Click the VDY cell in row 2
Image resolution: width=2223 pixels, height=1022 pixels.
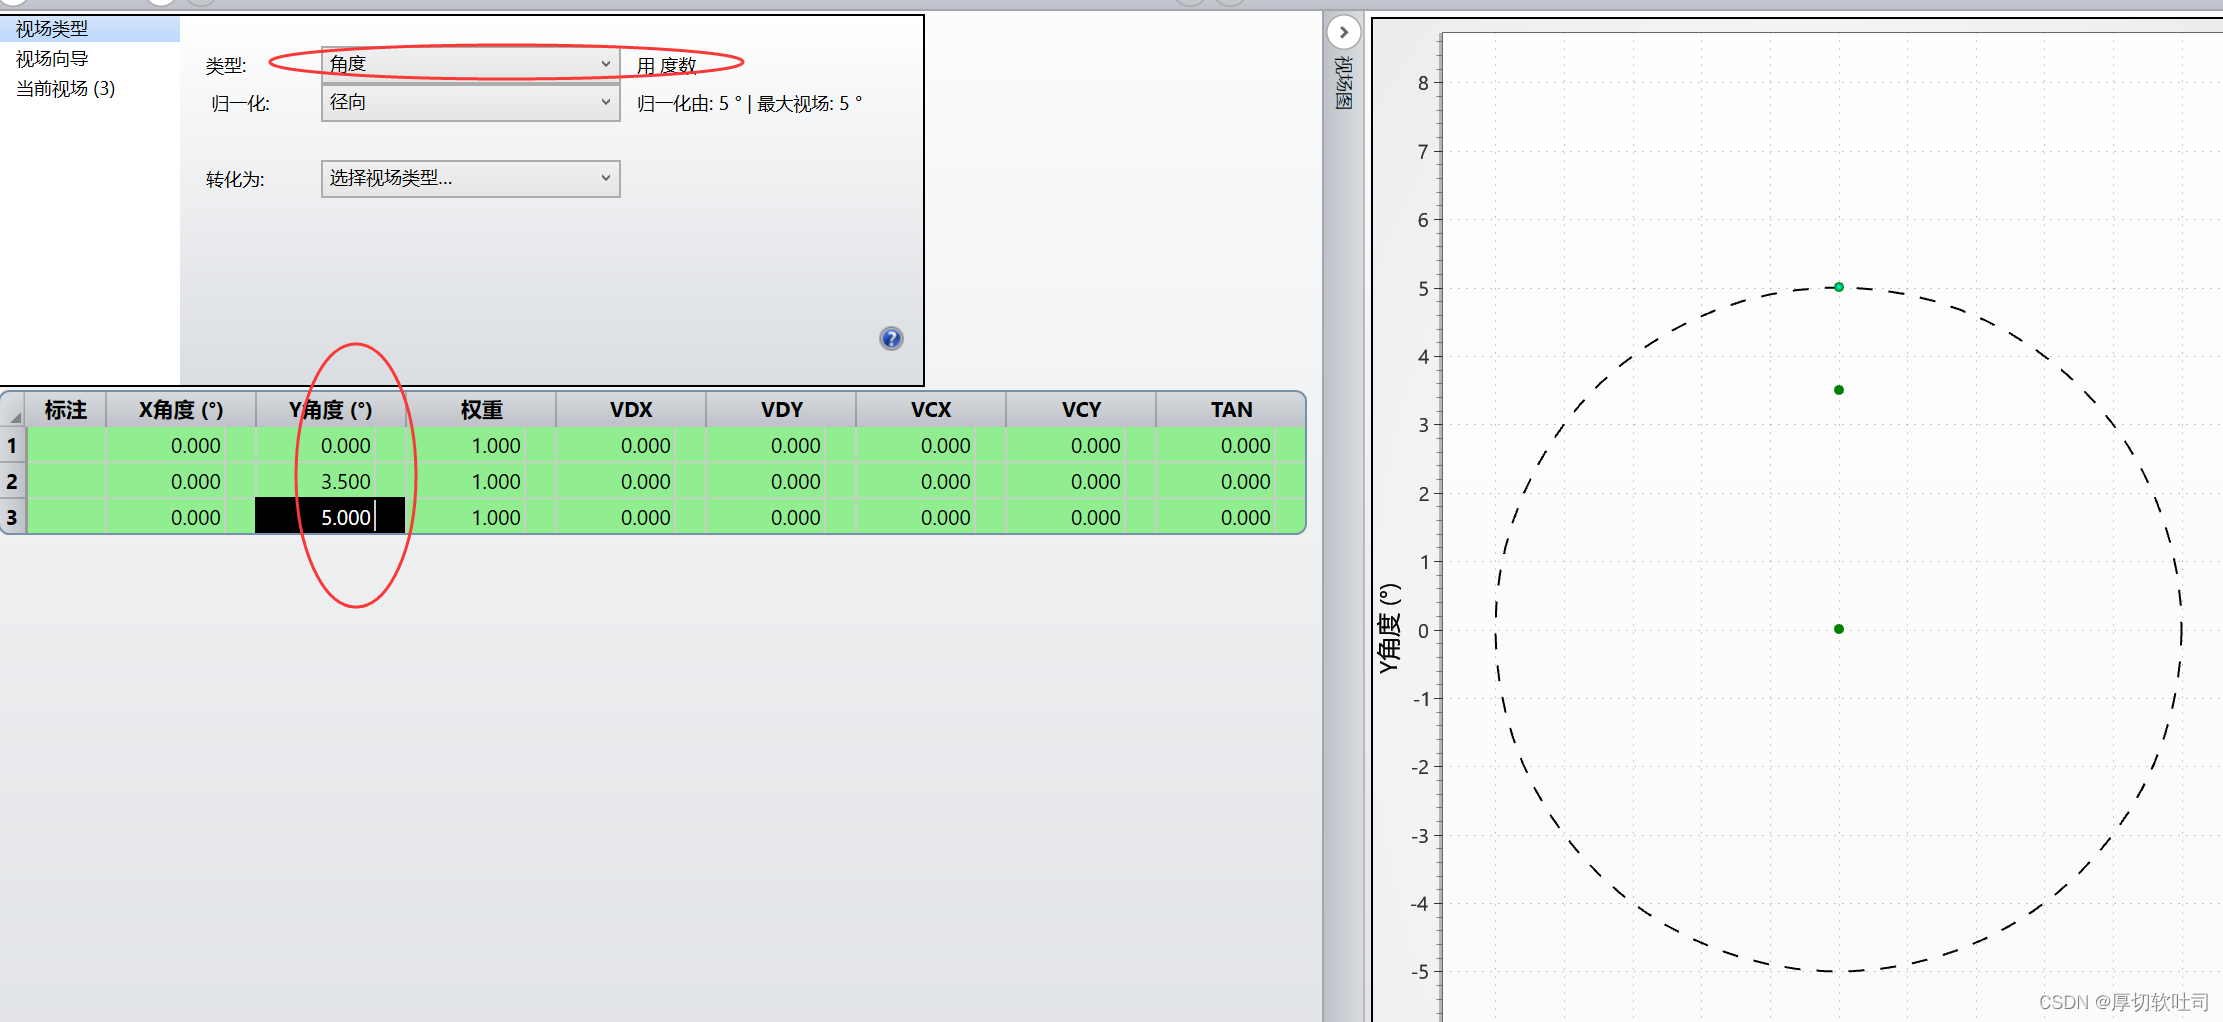pyautogui.click(x=781, y=482)
